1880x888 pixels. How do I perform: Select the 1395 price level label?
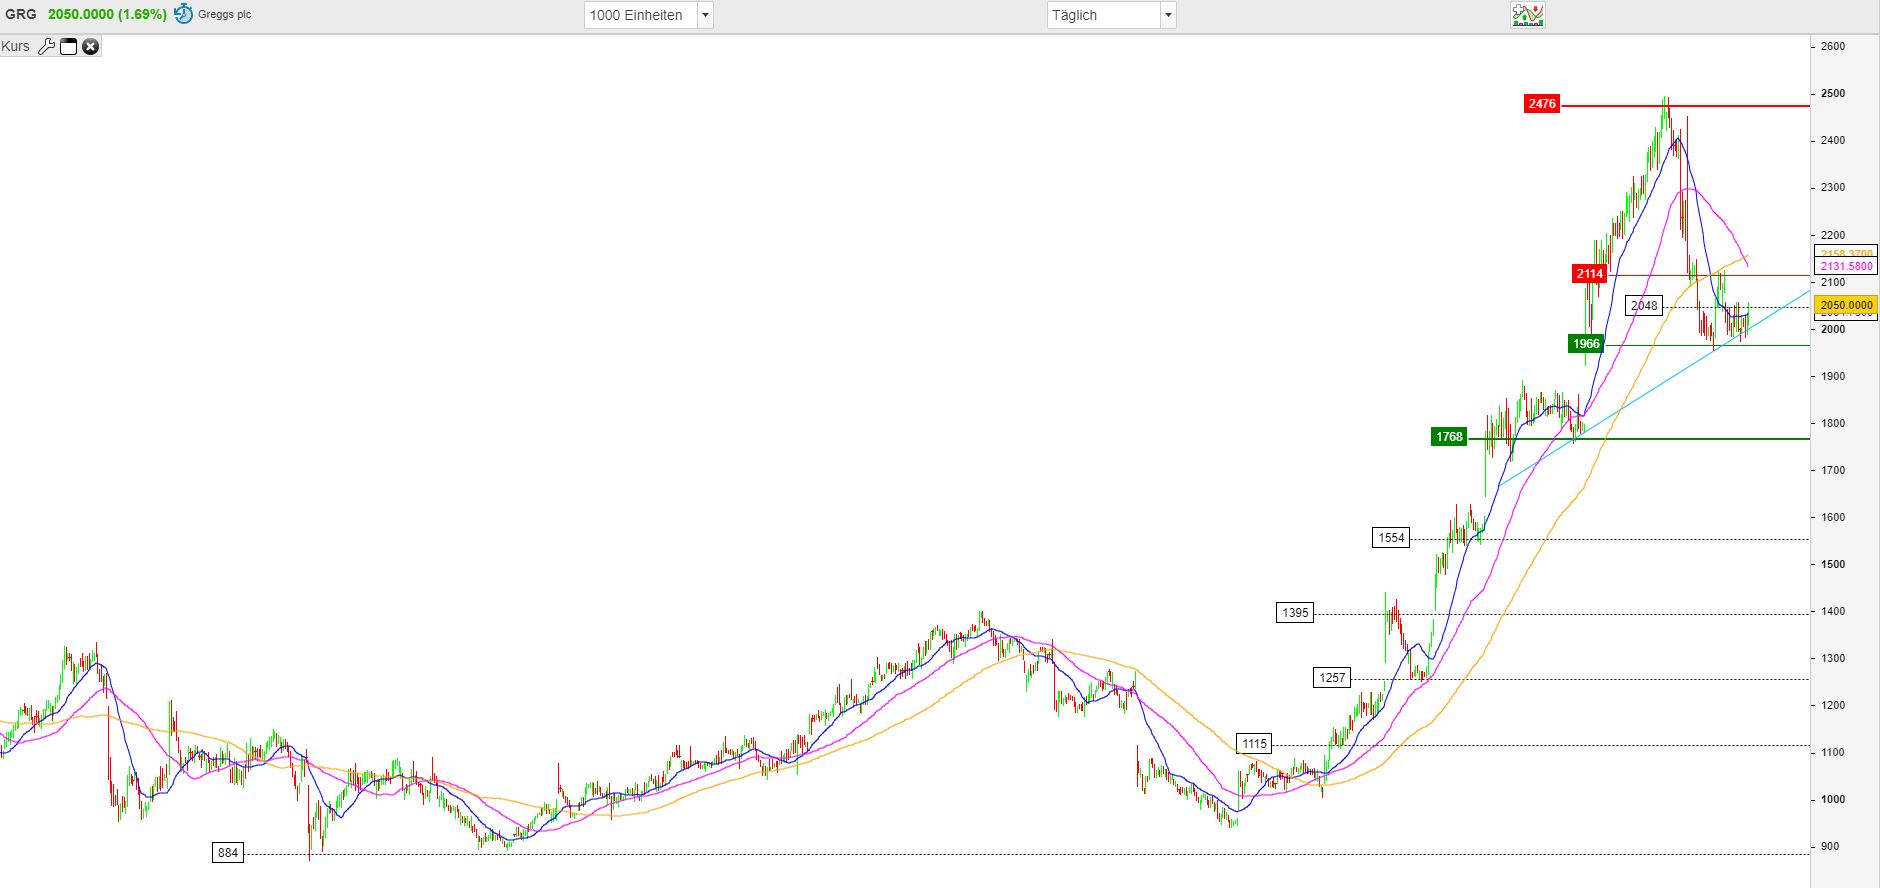point(1295,613)
